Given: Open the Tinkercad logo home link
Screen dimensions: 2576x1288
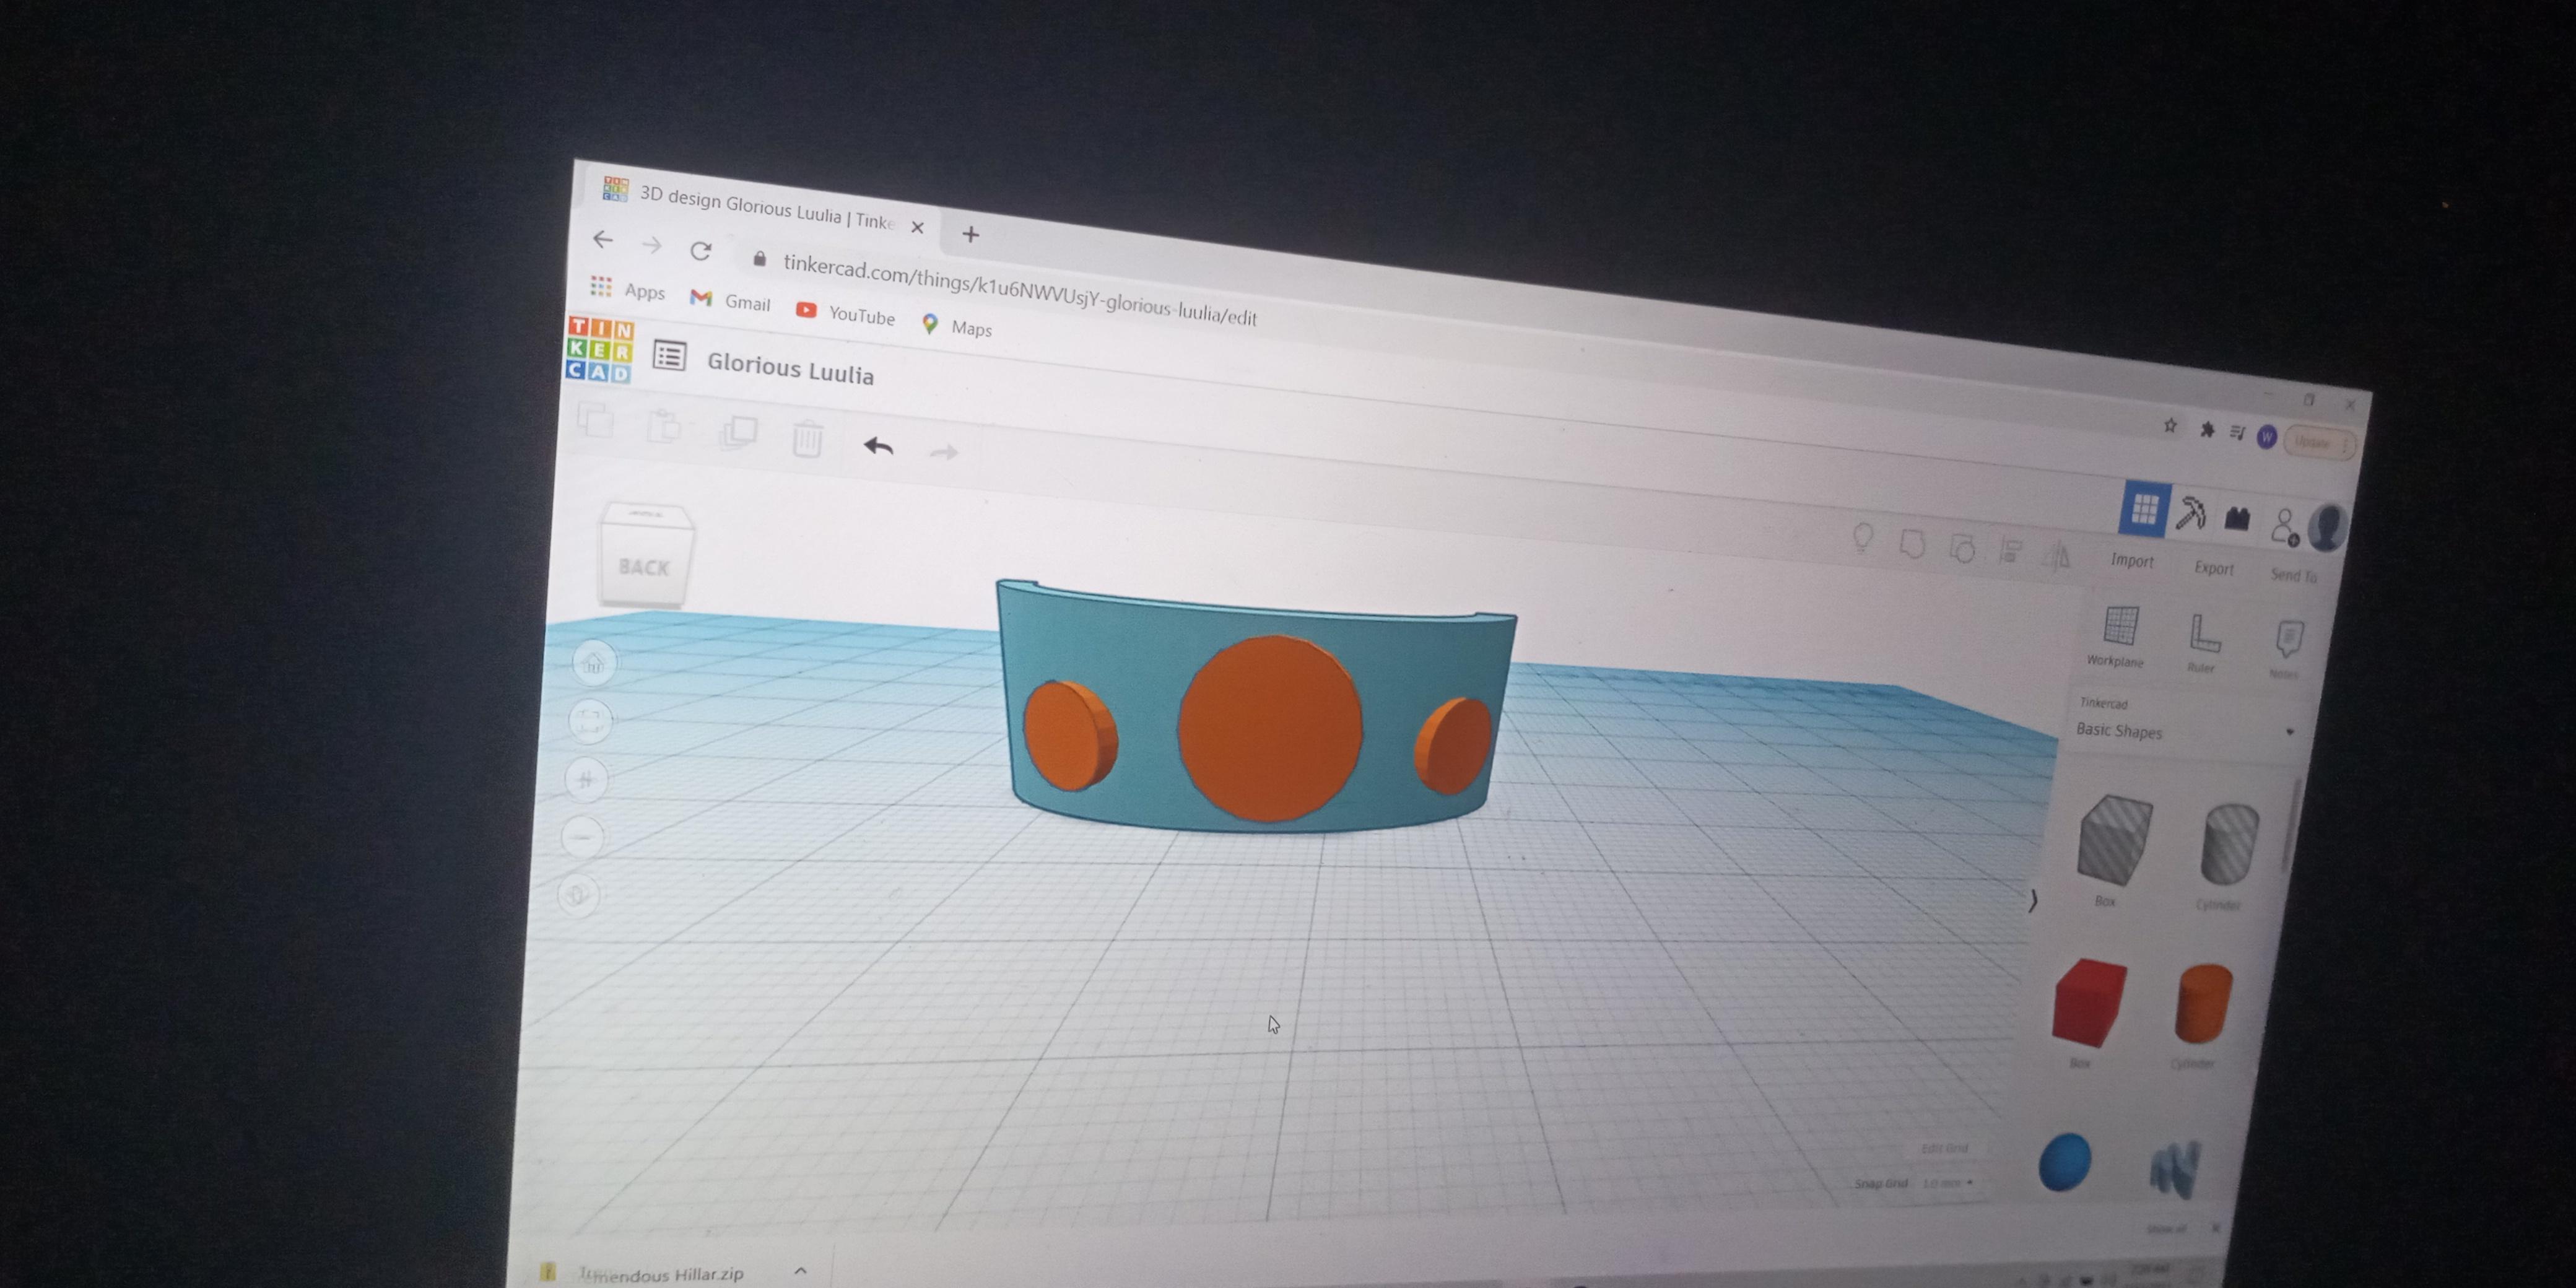Looking at the screenshot, I should point(599,349).
